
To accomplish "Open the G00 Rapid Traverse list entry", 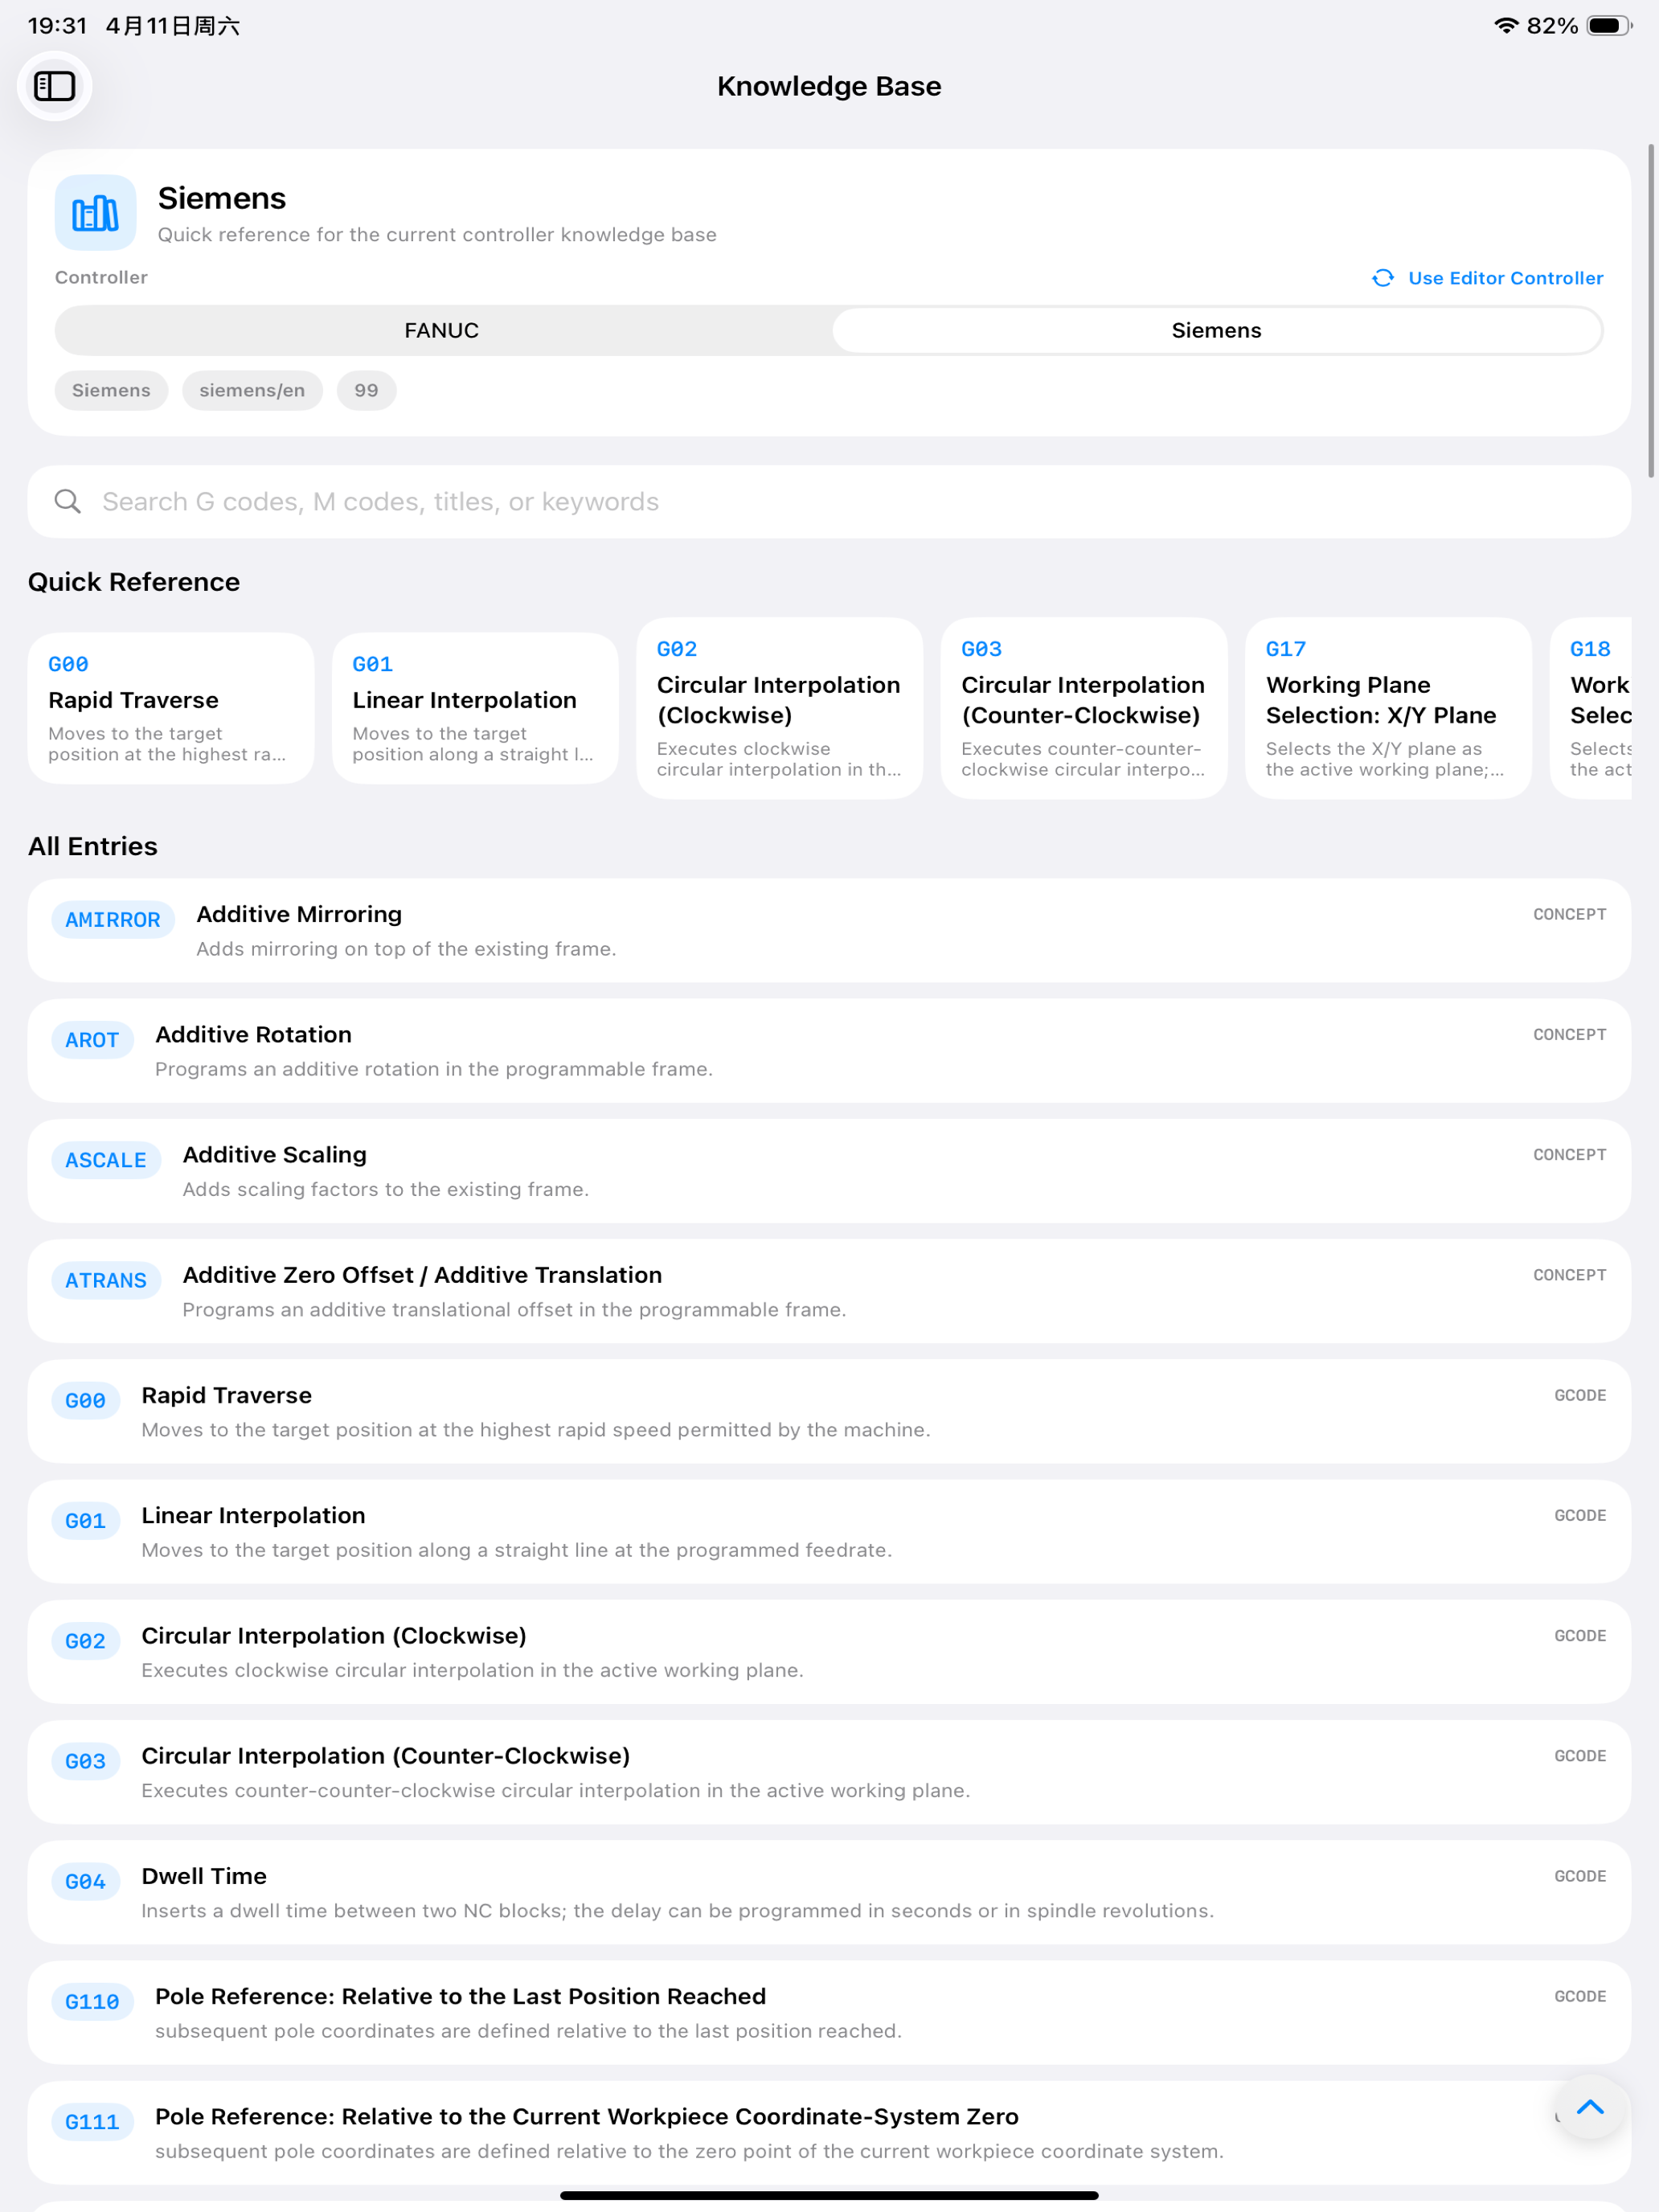I will [829, 1411].
